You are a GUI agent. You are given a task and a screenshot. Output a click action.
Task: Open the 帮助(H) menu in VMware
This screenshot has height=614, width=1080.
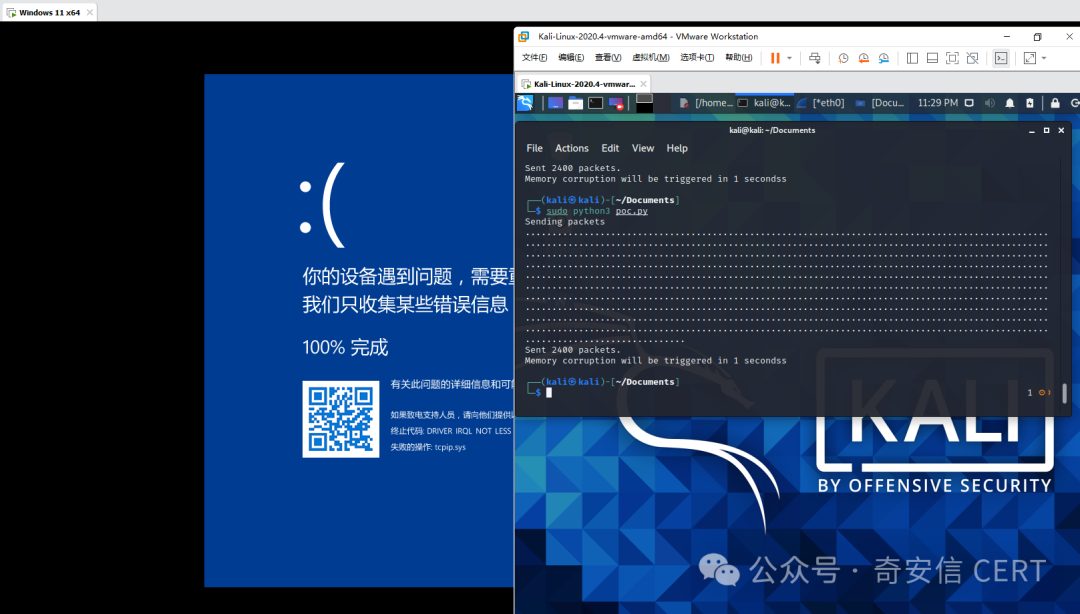738,58
